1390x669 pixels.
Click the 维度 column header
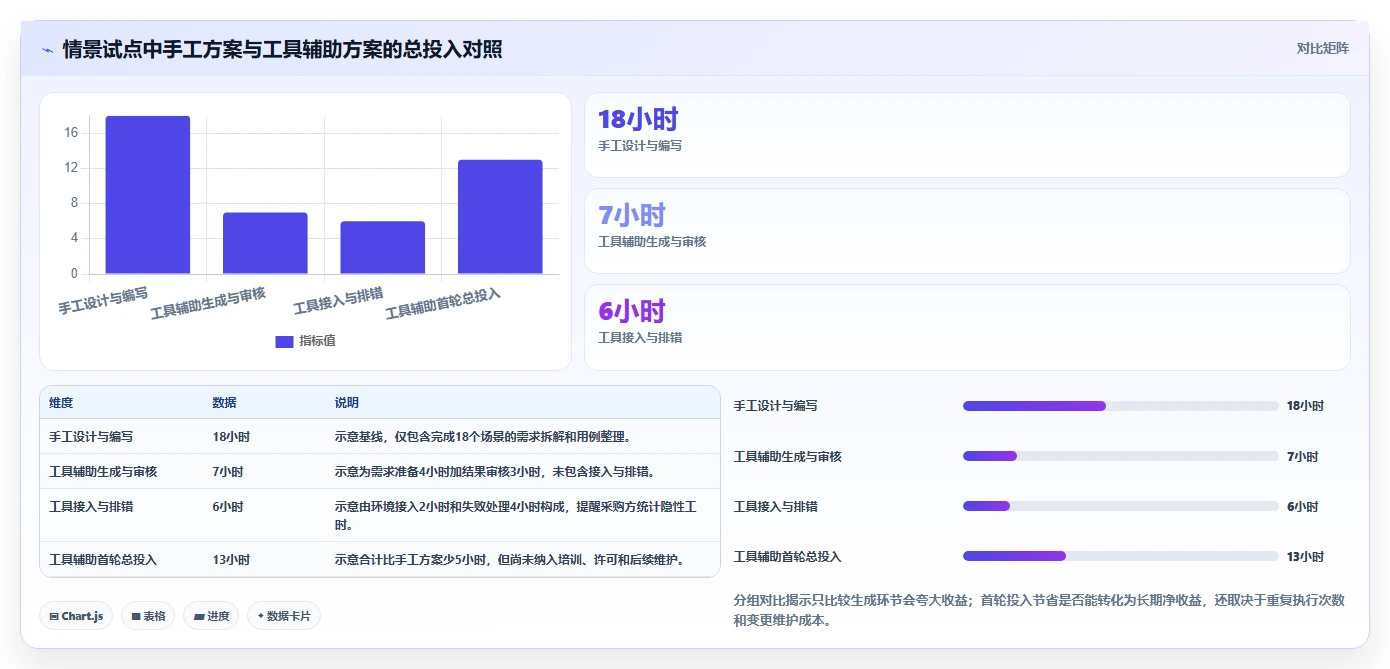click(x=61, y=403)
